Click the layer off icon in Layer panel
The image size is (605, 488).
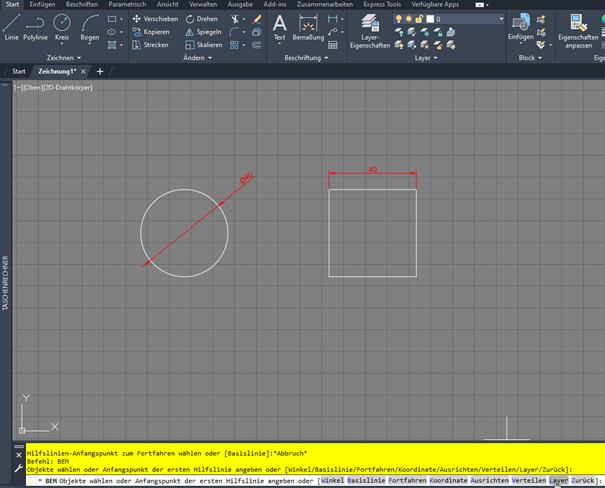click(x=399, y=32)
